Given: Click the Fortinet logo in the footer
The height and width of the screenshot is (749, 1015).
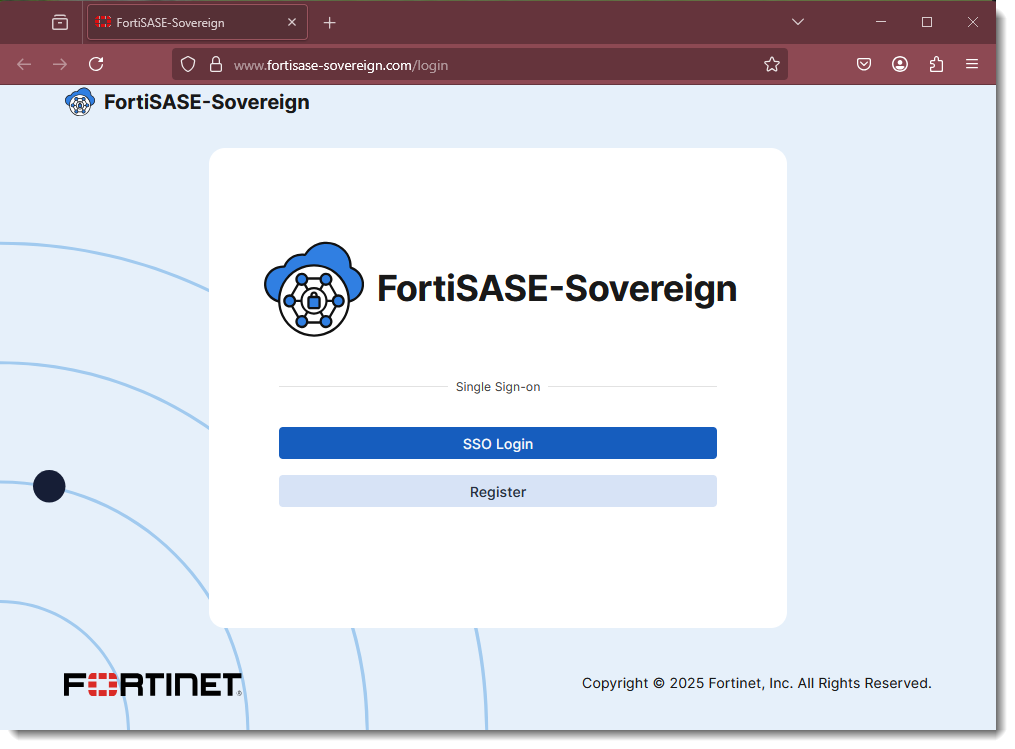Looking at the screenshot, I should coord(152,684).
